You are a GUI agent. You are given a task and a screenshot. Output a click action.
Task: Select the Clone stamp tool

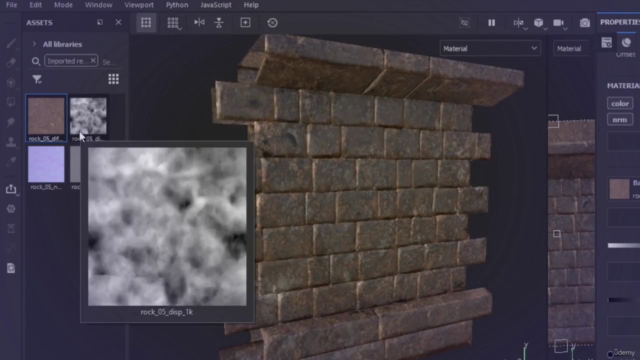coord(11,142)
